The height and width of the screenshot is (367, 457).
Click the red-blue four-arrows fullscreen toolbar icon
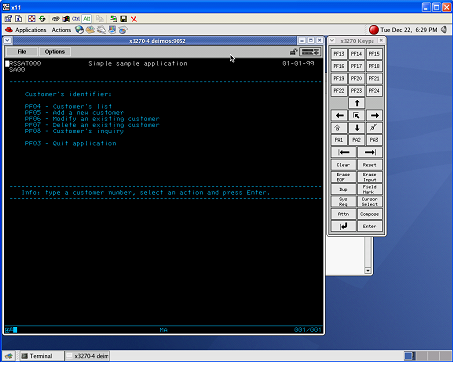click(x=32, y=19)
